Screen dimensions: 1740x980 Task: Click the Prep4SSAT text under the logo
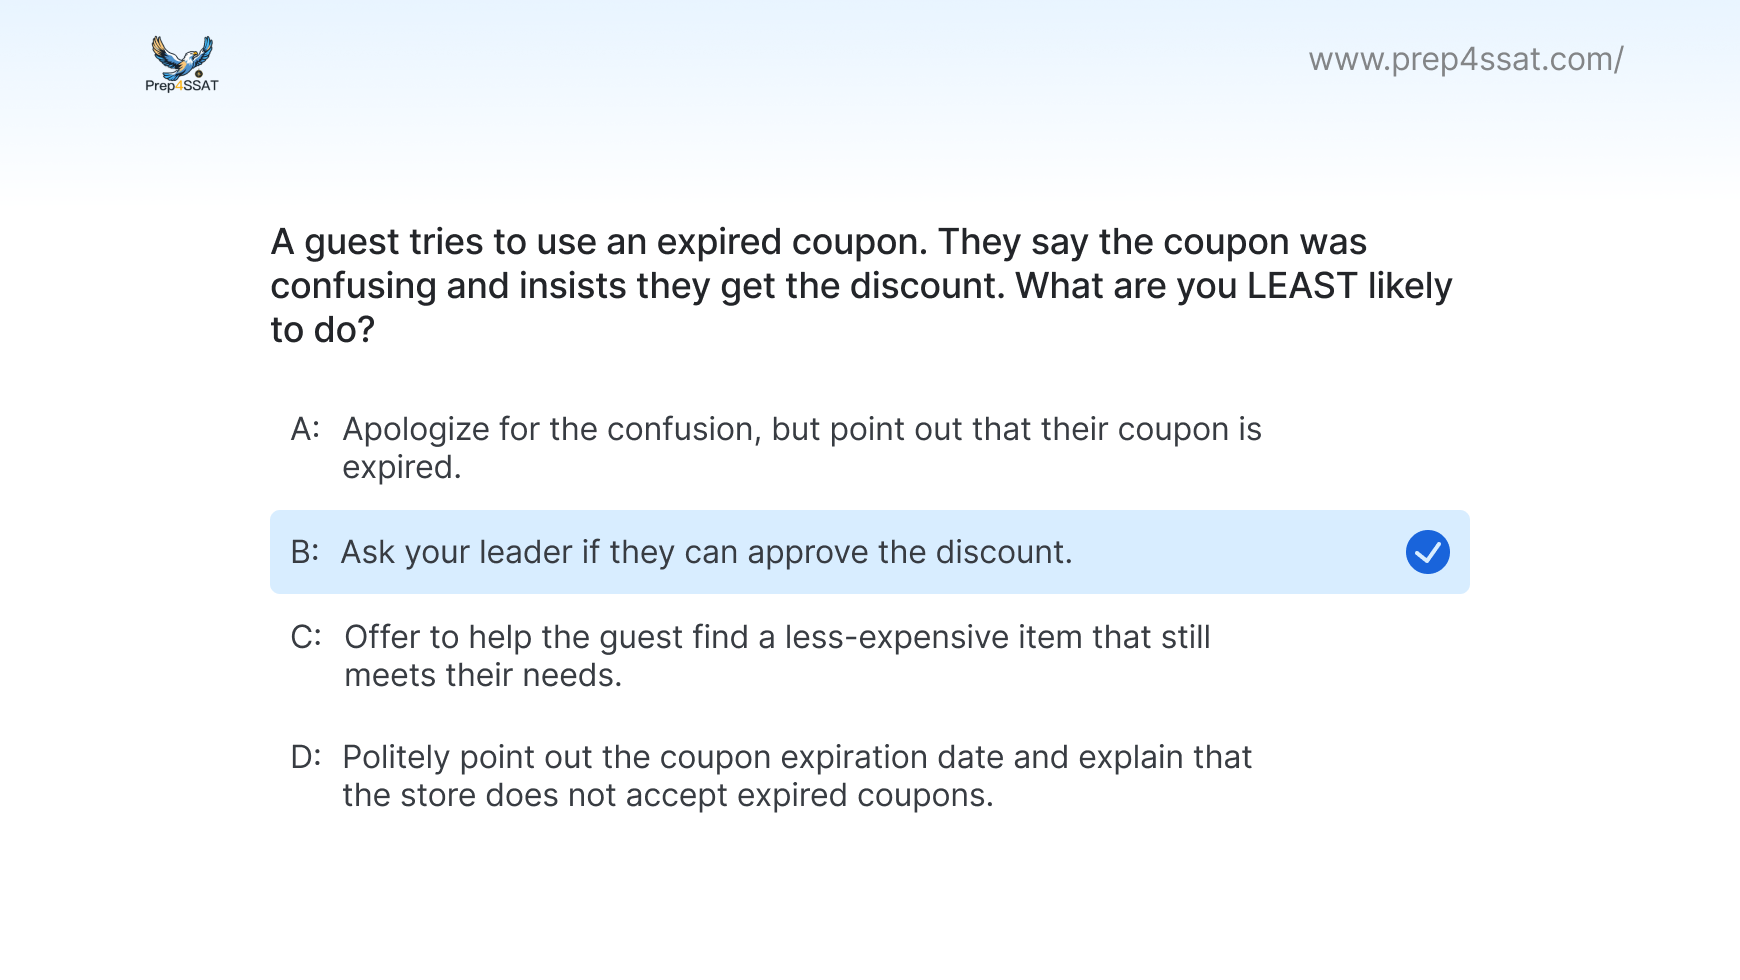(x=182, y=86)
